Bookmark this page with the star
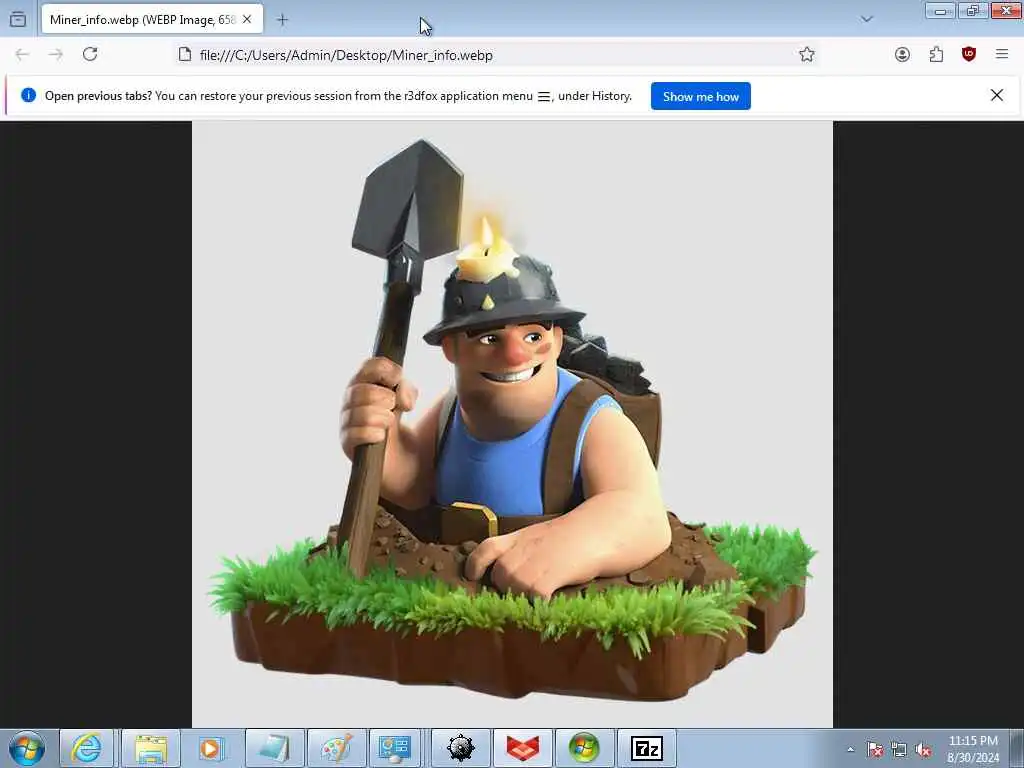This screenshot has width=1024, height=768. (x=807, y=55)
